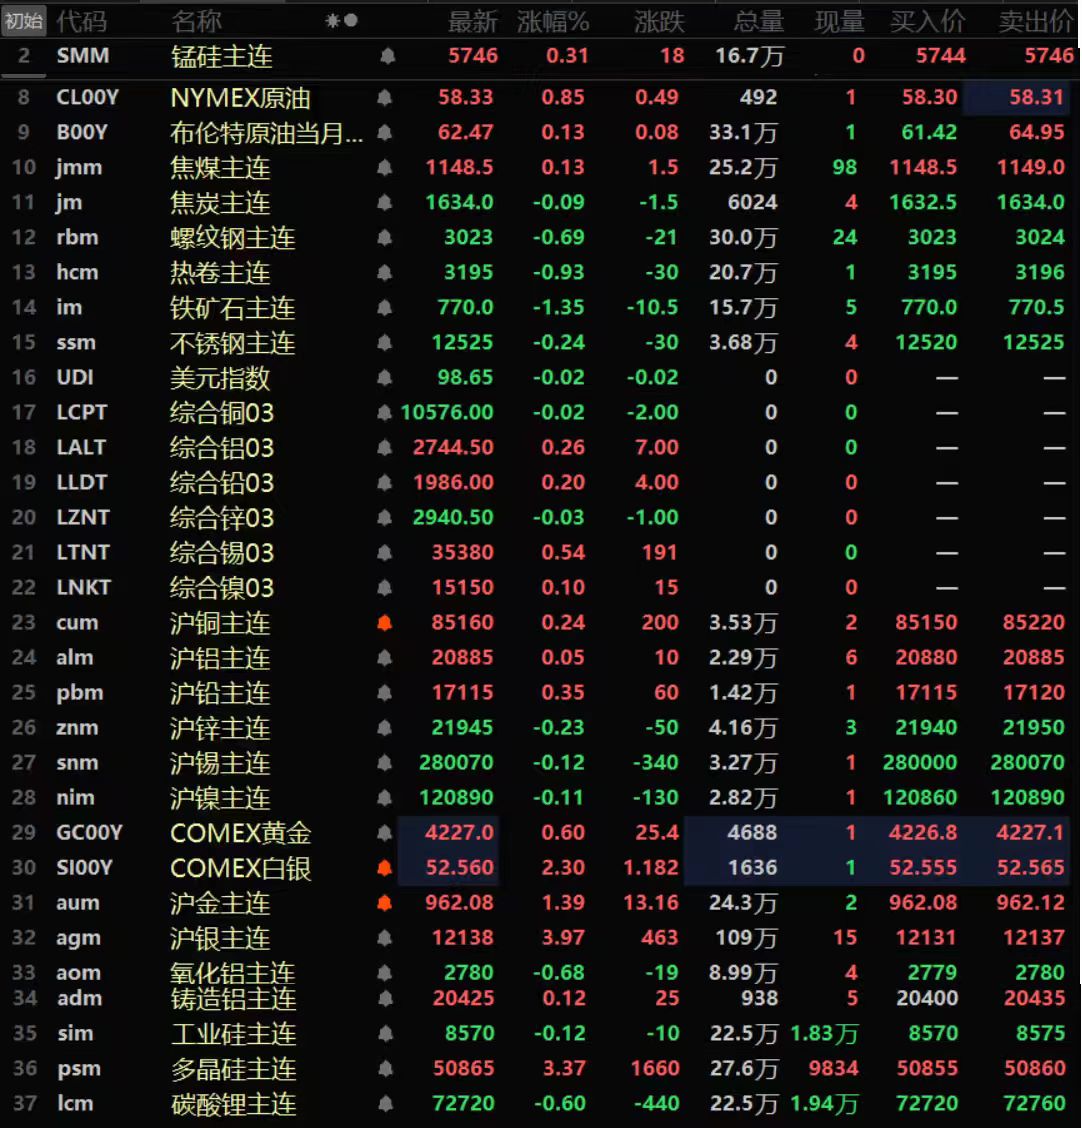Sort by 总量 column header
1082x1128 pixels.
[x=758, y=22]
